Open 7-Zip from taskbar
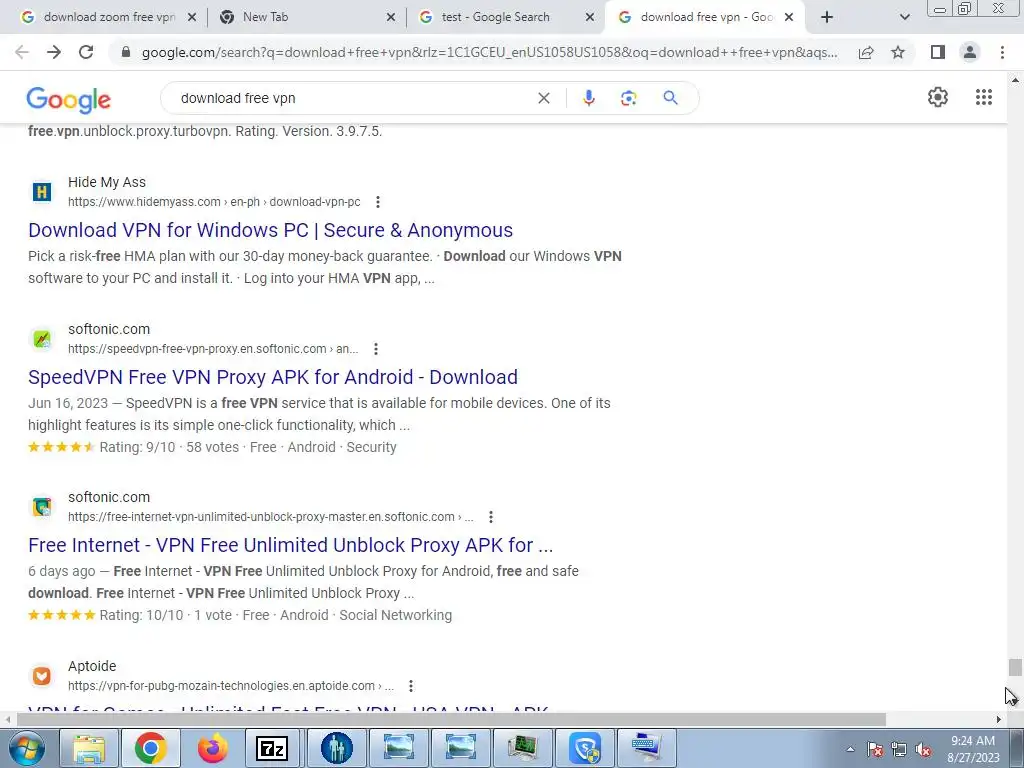The width and height of the screenshot is (1024, 768). pyautogui.click(x=272, y=748)
